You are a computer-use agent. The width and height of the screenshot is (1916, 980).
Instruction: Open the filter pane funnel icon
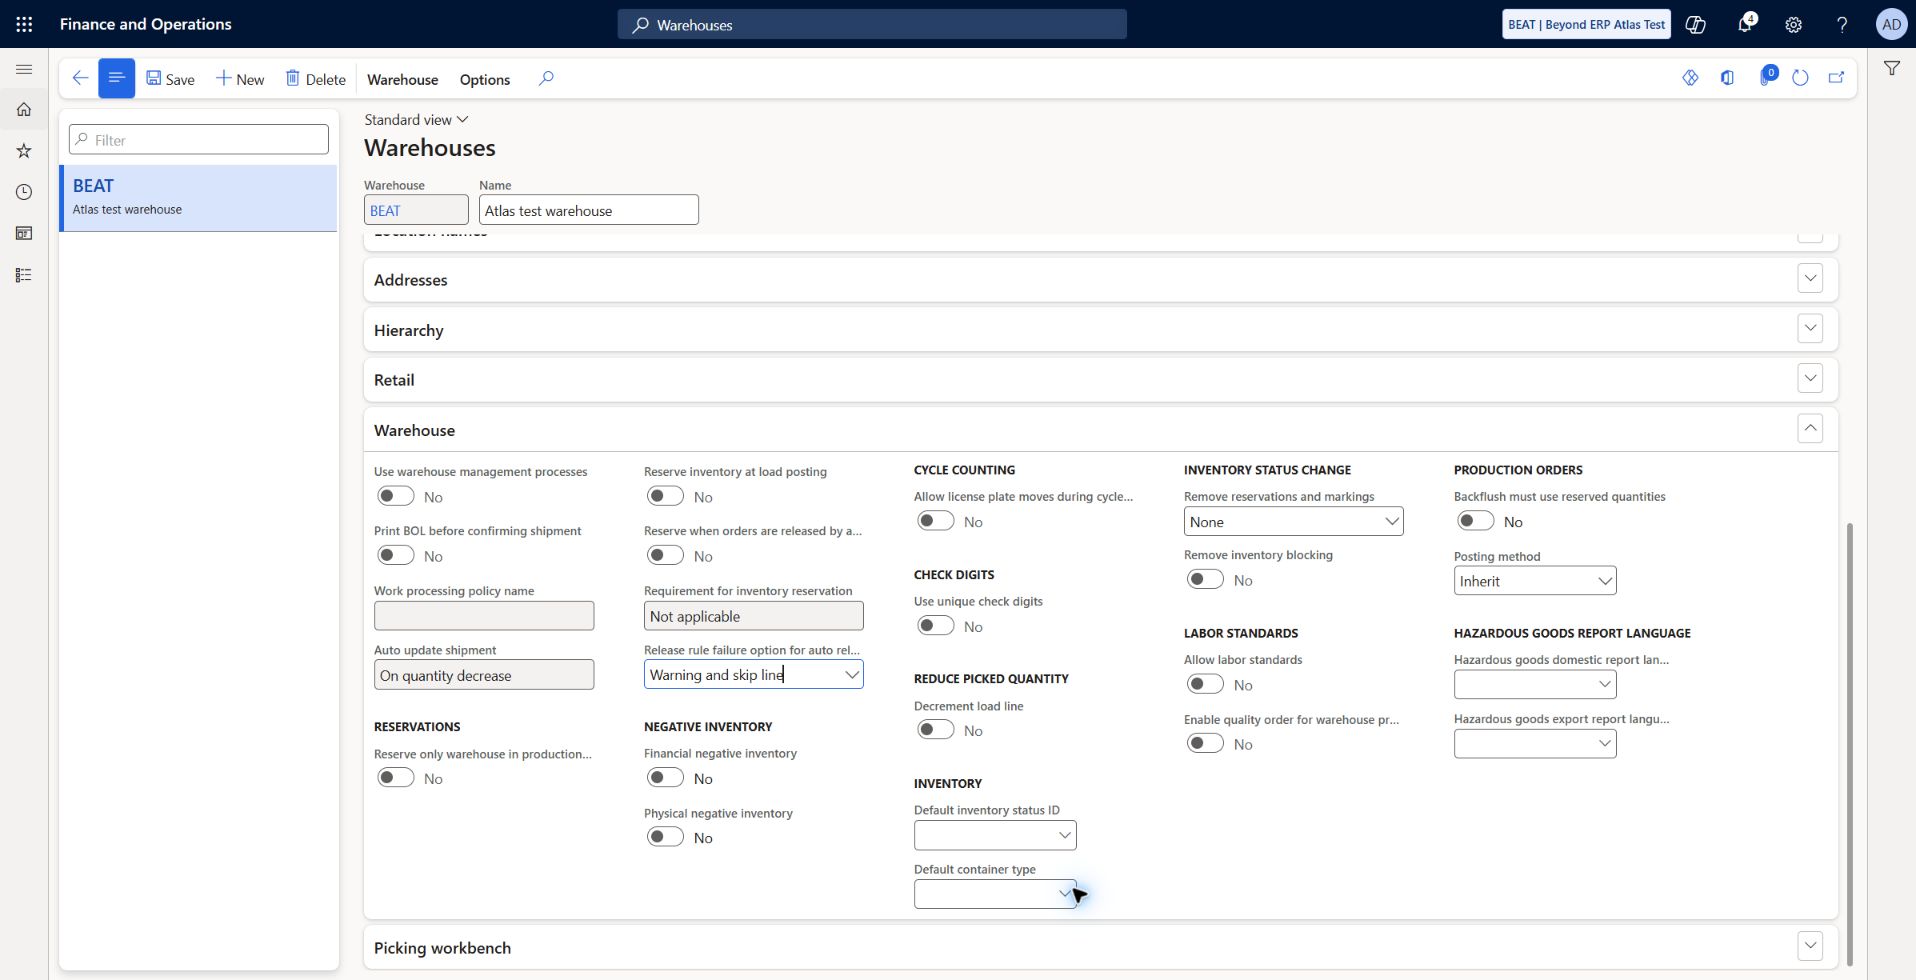coord(1892,68)
